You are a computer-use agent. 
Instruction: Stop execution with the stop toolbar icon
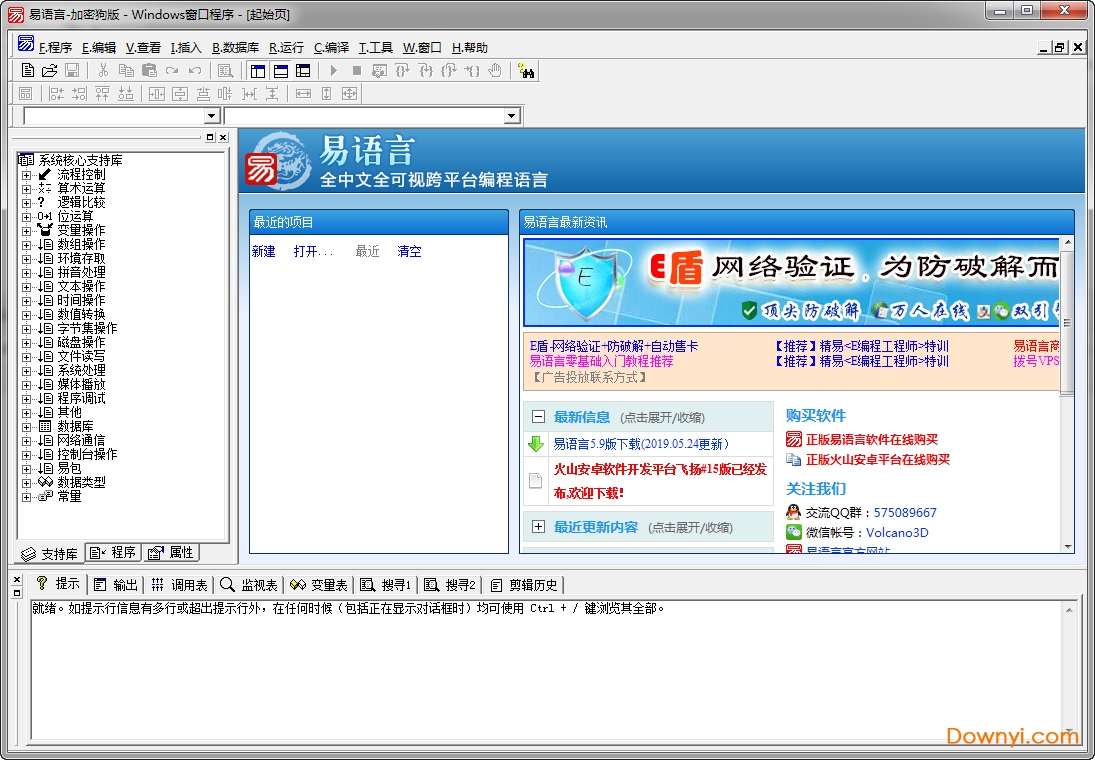click(x=357, y=70)
